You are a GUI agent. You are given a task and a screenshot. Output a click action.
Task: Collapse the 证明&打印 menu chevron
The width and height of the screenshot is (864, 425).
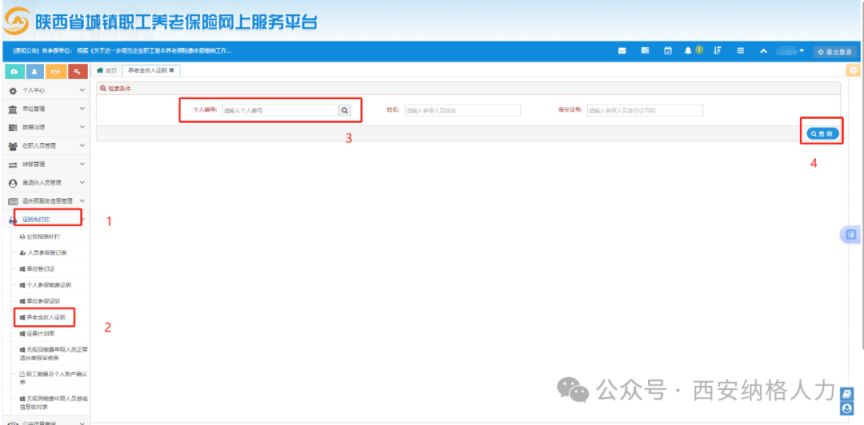pos(83,219)
